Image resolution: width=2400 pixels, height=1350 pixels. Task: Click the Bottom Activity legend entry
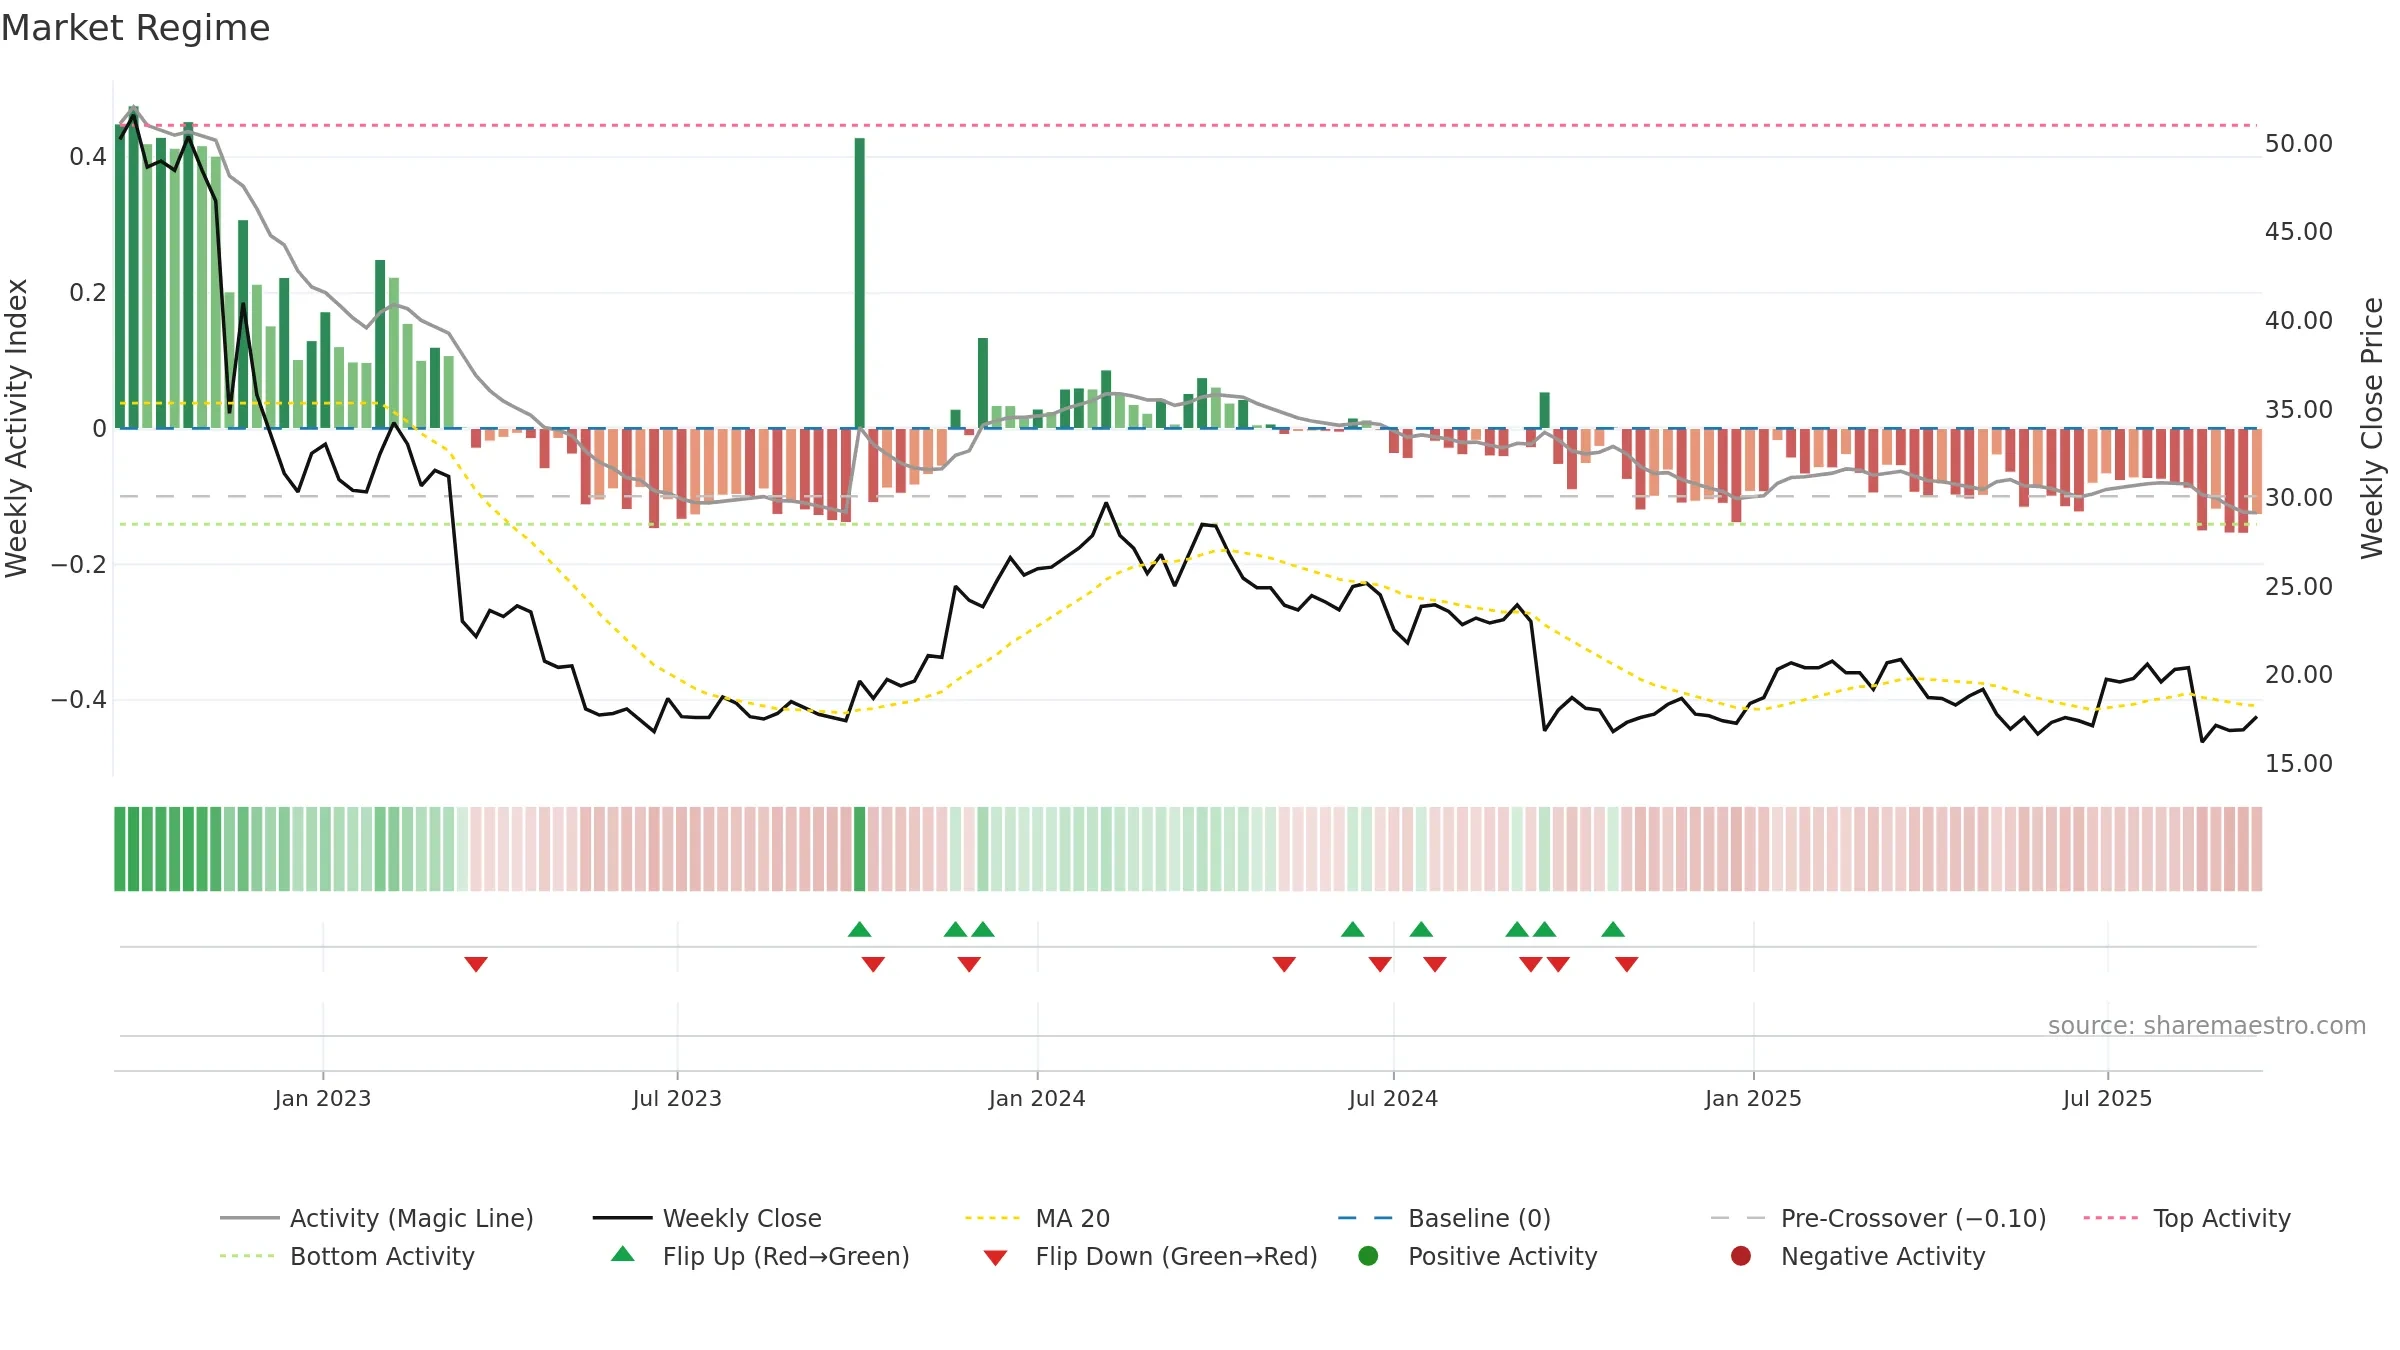[347, 1256]
